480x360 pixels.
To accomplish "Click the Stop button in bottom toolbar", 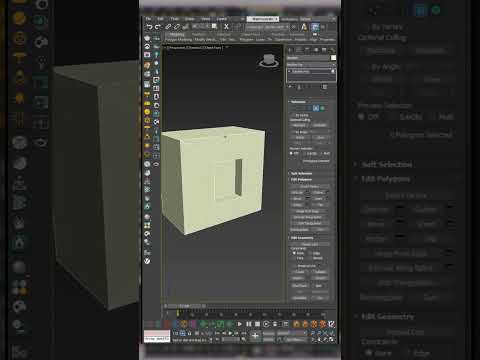I will pyautogui.click(x=257, y=324).
